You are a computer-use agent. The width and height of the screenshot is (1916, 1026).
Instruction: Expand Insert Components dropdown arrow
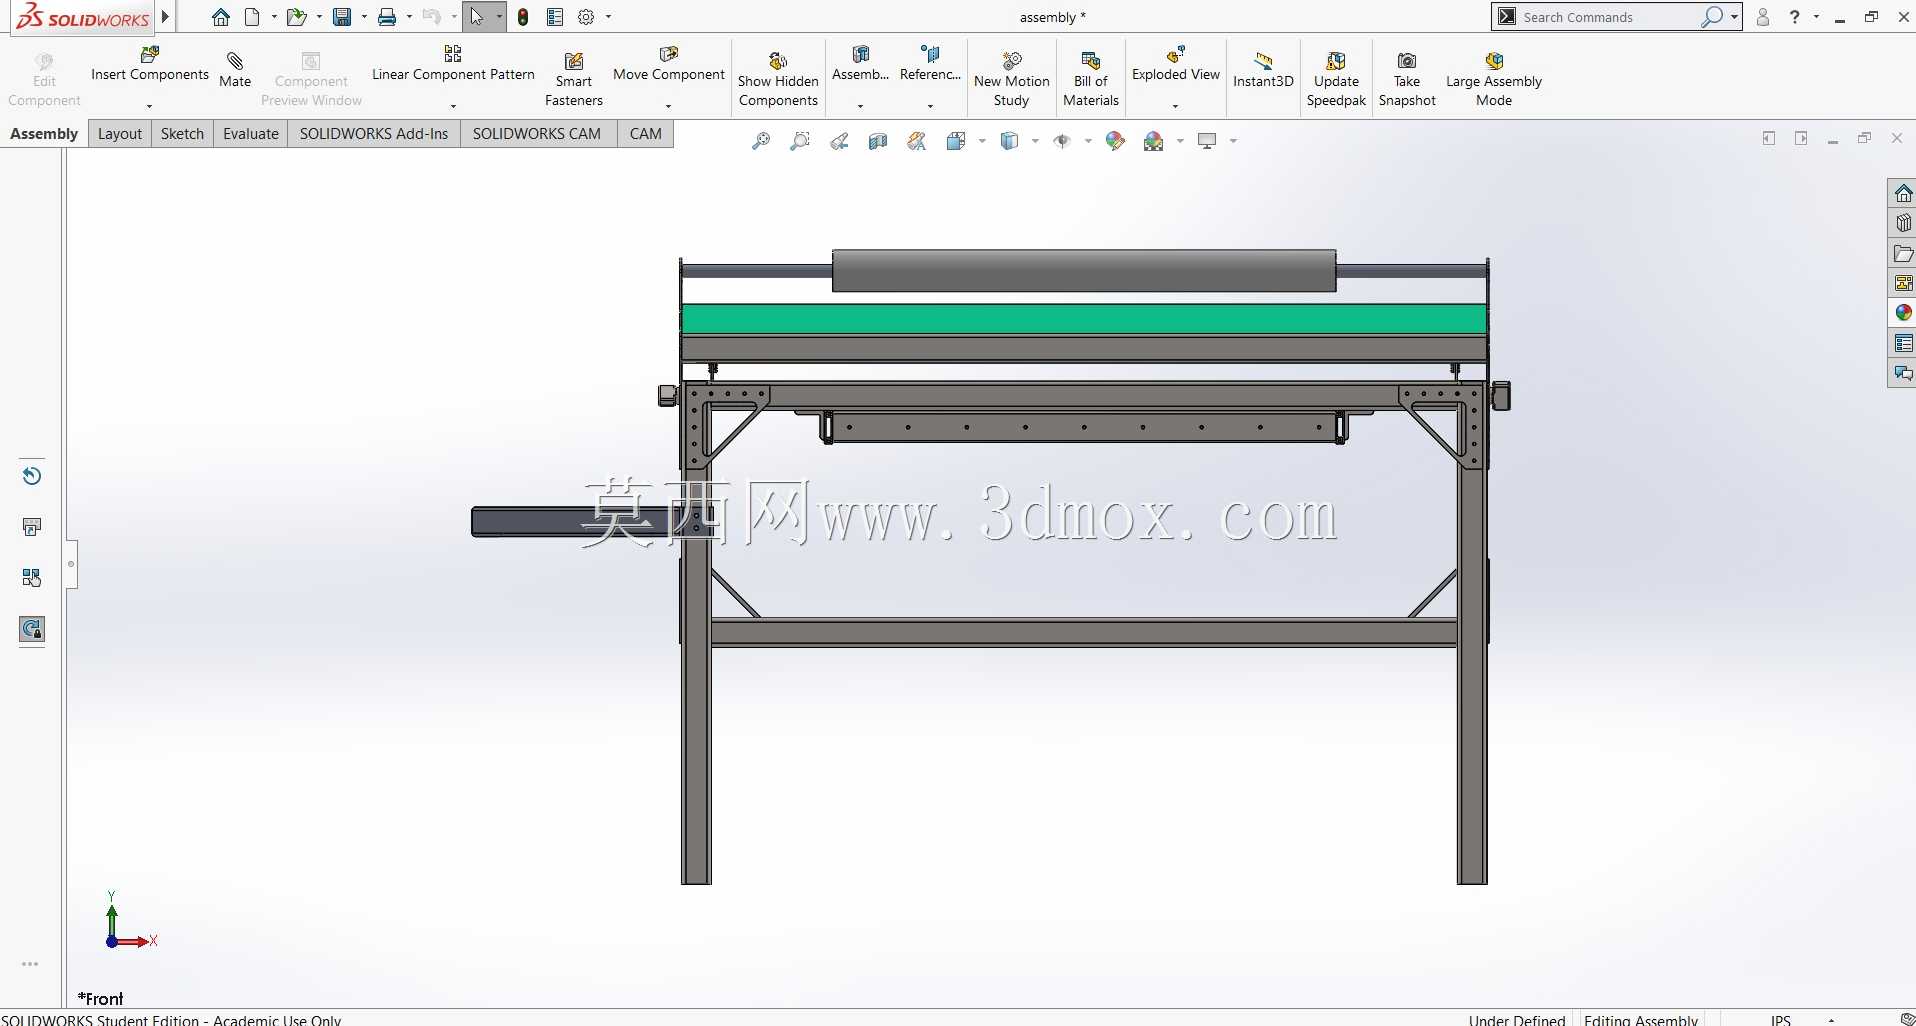(149, 106)
